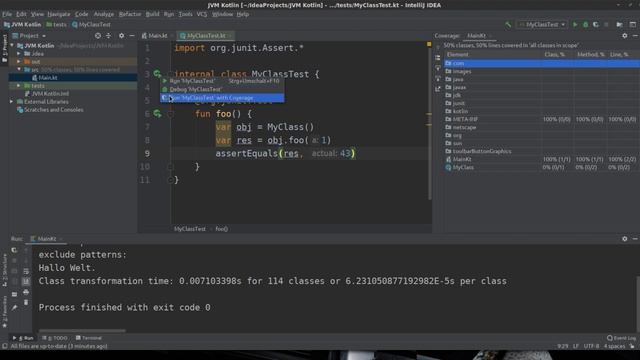Open the Refactor menu
The height and width of the screenshot is (360, 640).
pyautogui.click(x=130, y=14)
